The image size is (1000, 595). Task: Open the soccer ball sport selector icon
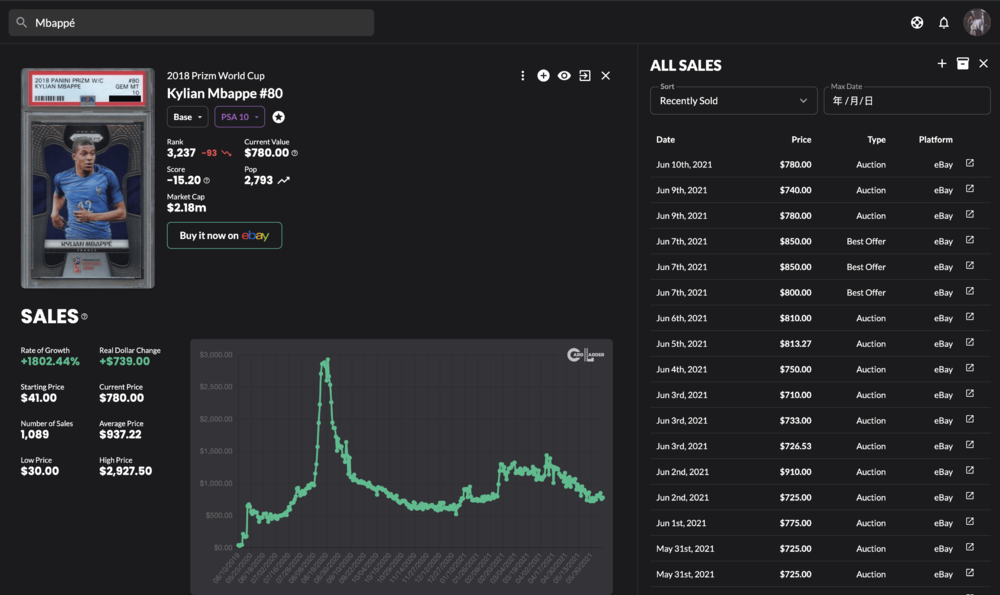tap(916, 23)
